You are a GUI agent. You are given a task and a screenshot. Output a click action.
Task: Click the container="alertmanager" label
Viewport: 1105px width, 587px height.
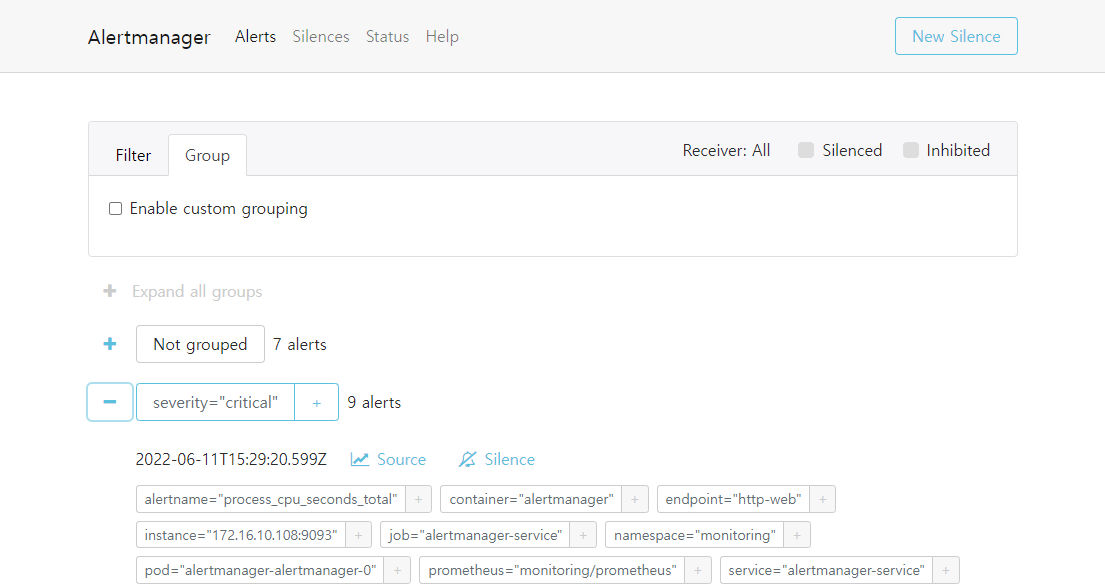click(531, 499)
